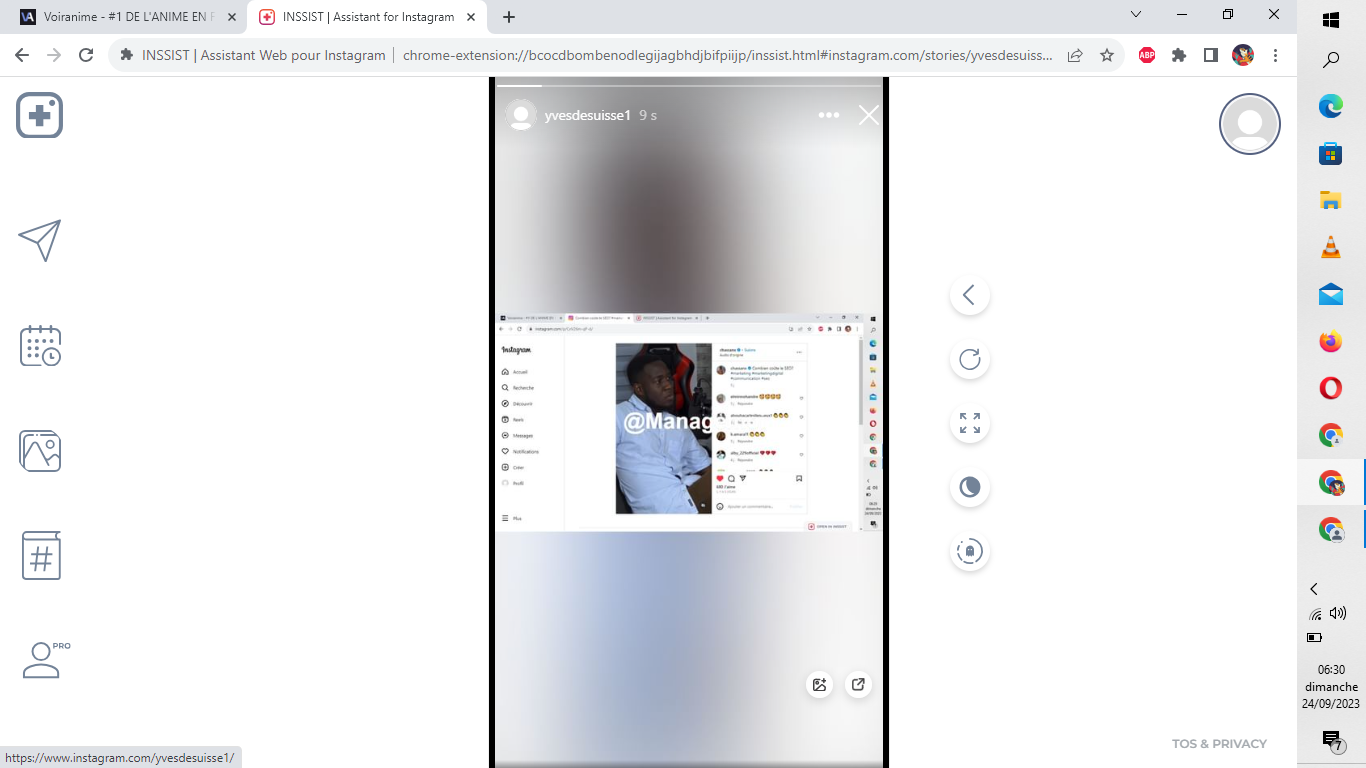Expand the Chrome tab search dropdown arrow
Image resolution: width=1366 pixels, height=768 pixels.
(1136, 15)
